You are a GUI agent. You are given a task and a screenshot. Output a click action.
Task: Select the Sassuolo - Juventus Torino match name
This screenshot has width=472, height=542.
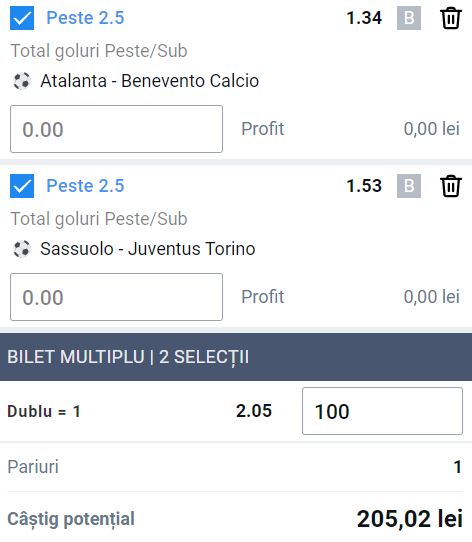148,249
